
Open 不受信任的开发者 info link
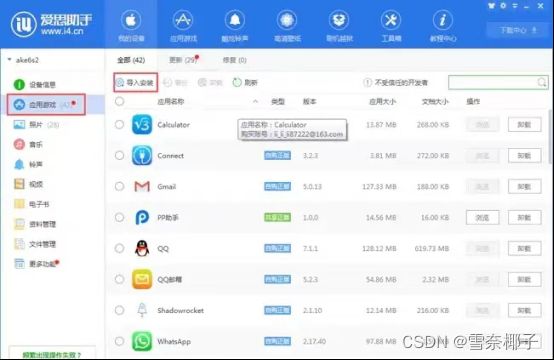coord(395,82)
